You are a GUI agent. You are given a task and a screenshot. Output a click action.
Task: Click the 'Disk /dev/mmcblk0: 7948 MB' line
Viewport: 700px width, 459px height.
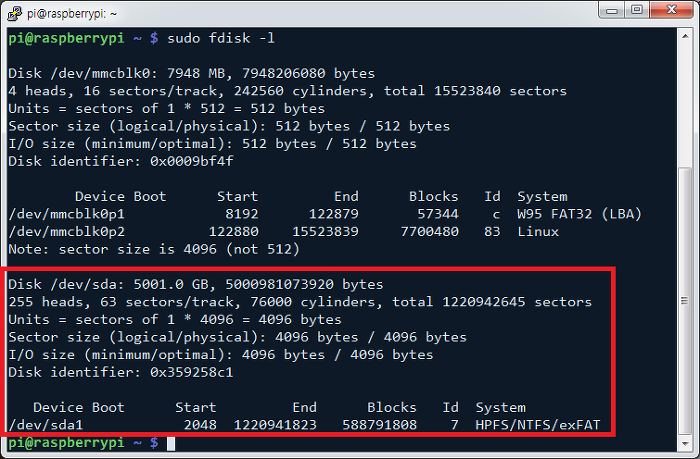[192, 73]
